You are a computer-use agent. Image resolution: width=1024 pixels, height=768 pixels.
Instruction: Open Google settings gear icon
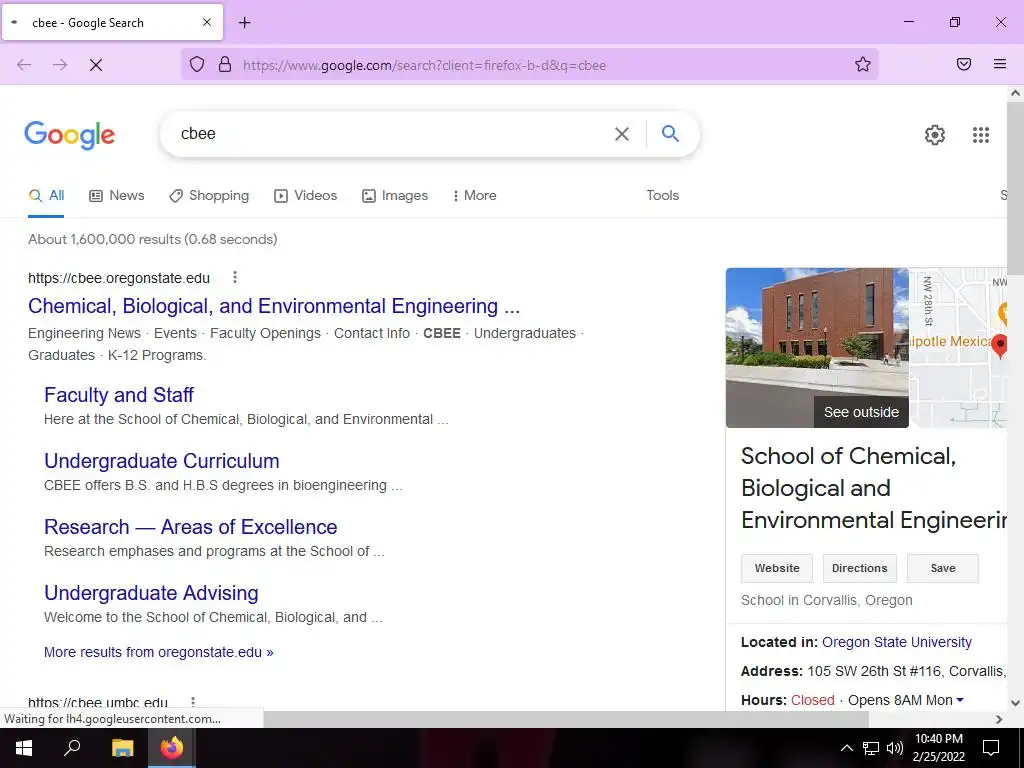935,135
